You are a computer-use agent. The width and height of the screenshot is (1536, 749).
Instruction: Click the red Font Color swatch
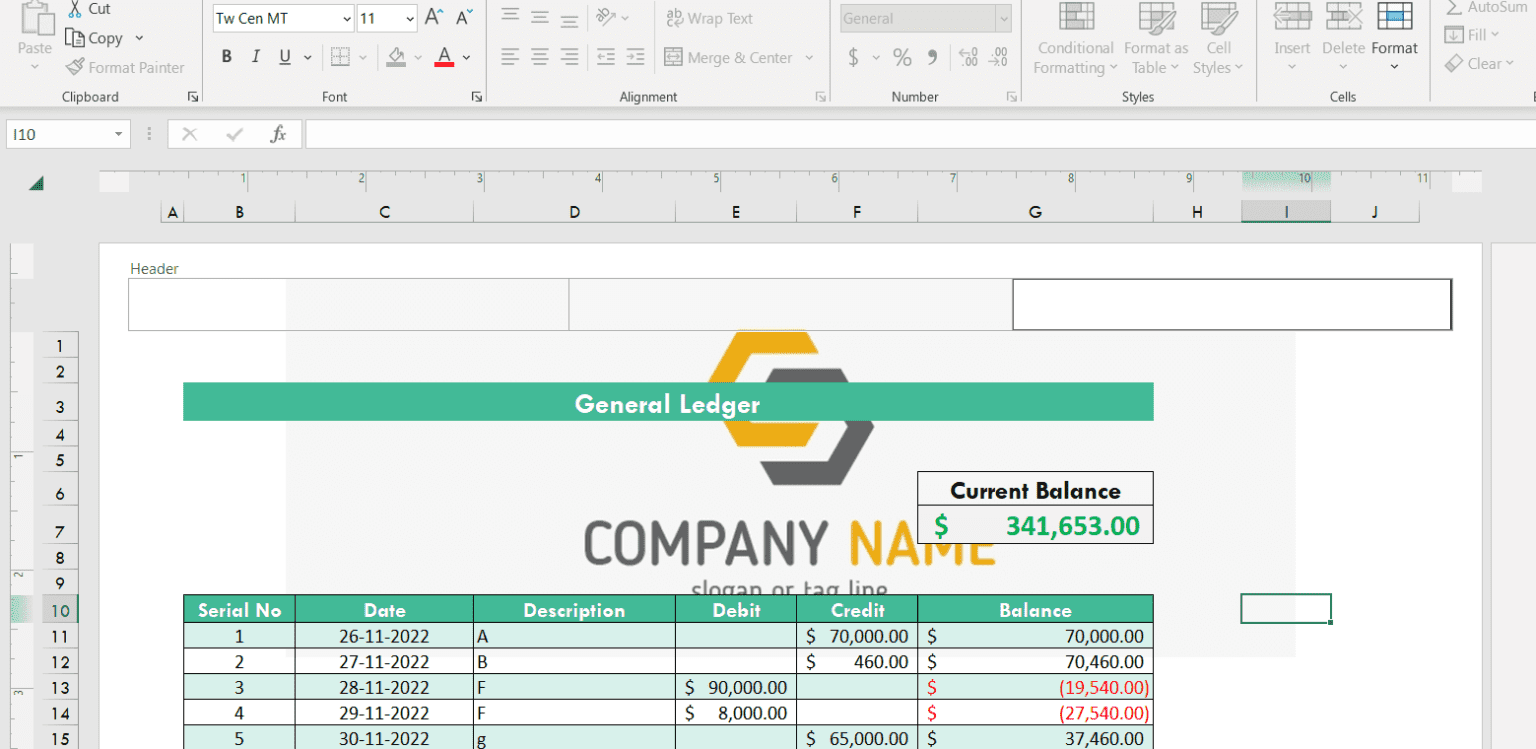[444, 57]
